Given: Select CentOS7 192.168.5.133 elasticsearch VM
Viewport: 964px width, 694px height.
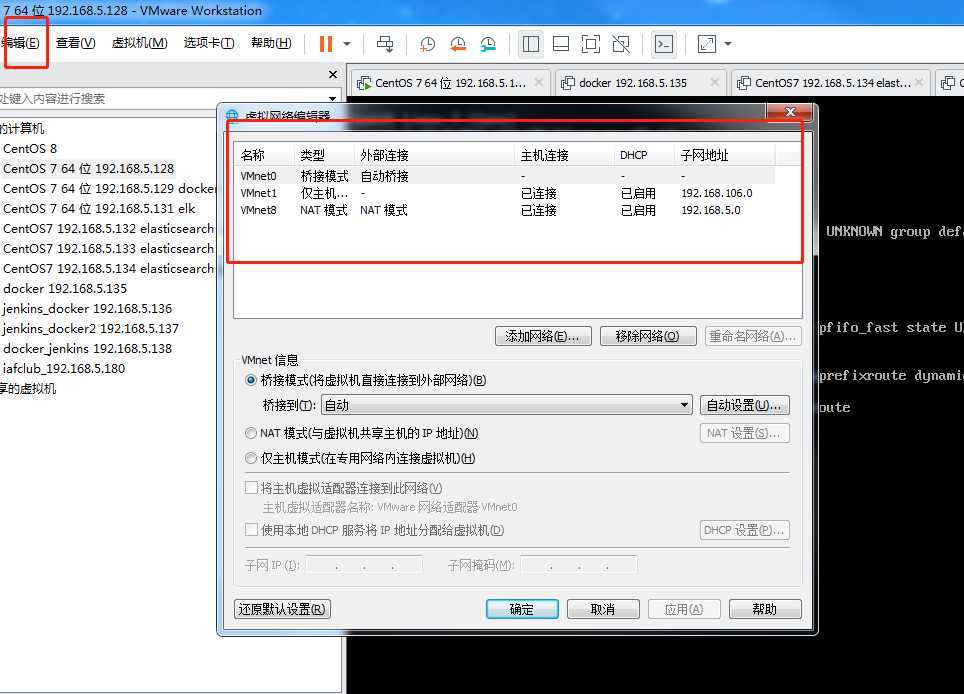Looking at the screenshot, I should coord(108,248).
